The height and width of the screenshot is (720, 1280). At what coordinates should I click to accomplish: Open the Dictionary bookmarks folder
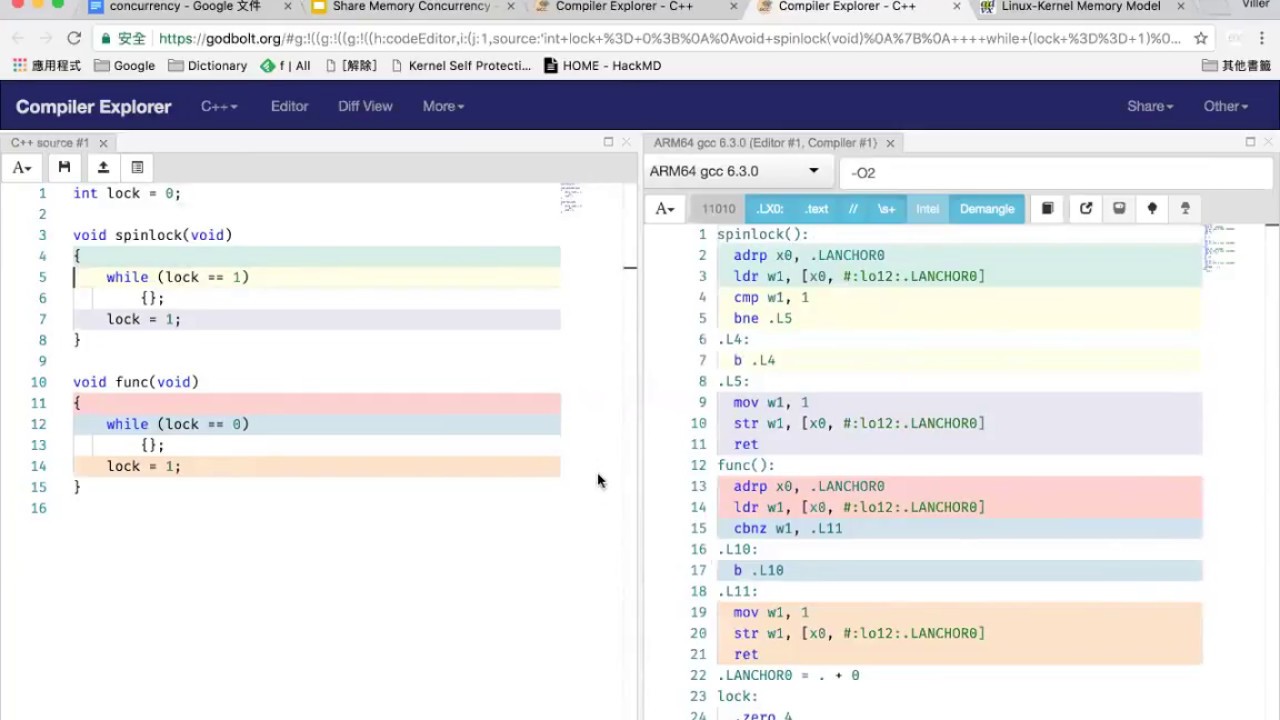[207, 66]
